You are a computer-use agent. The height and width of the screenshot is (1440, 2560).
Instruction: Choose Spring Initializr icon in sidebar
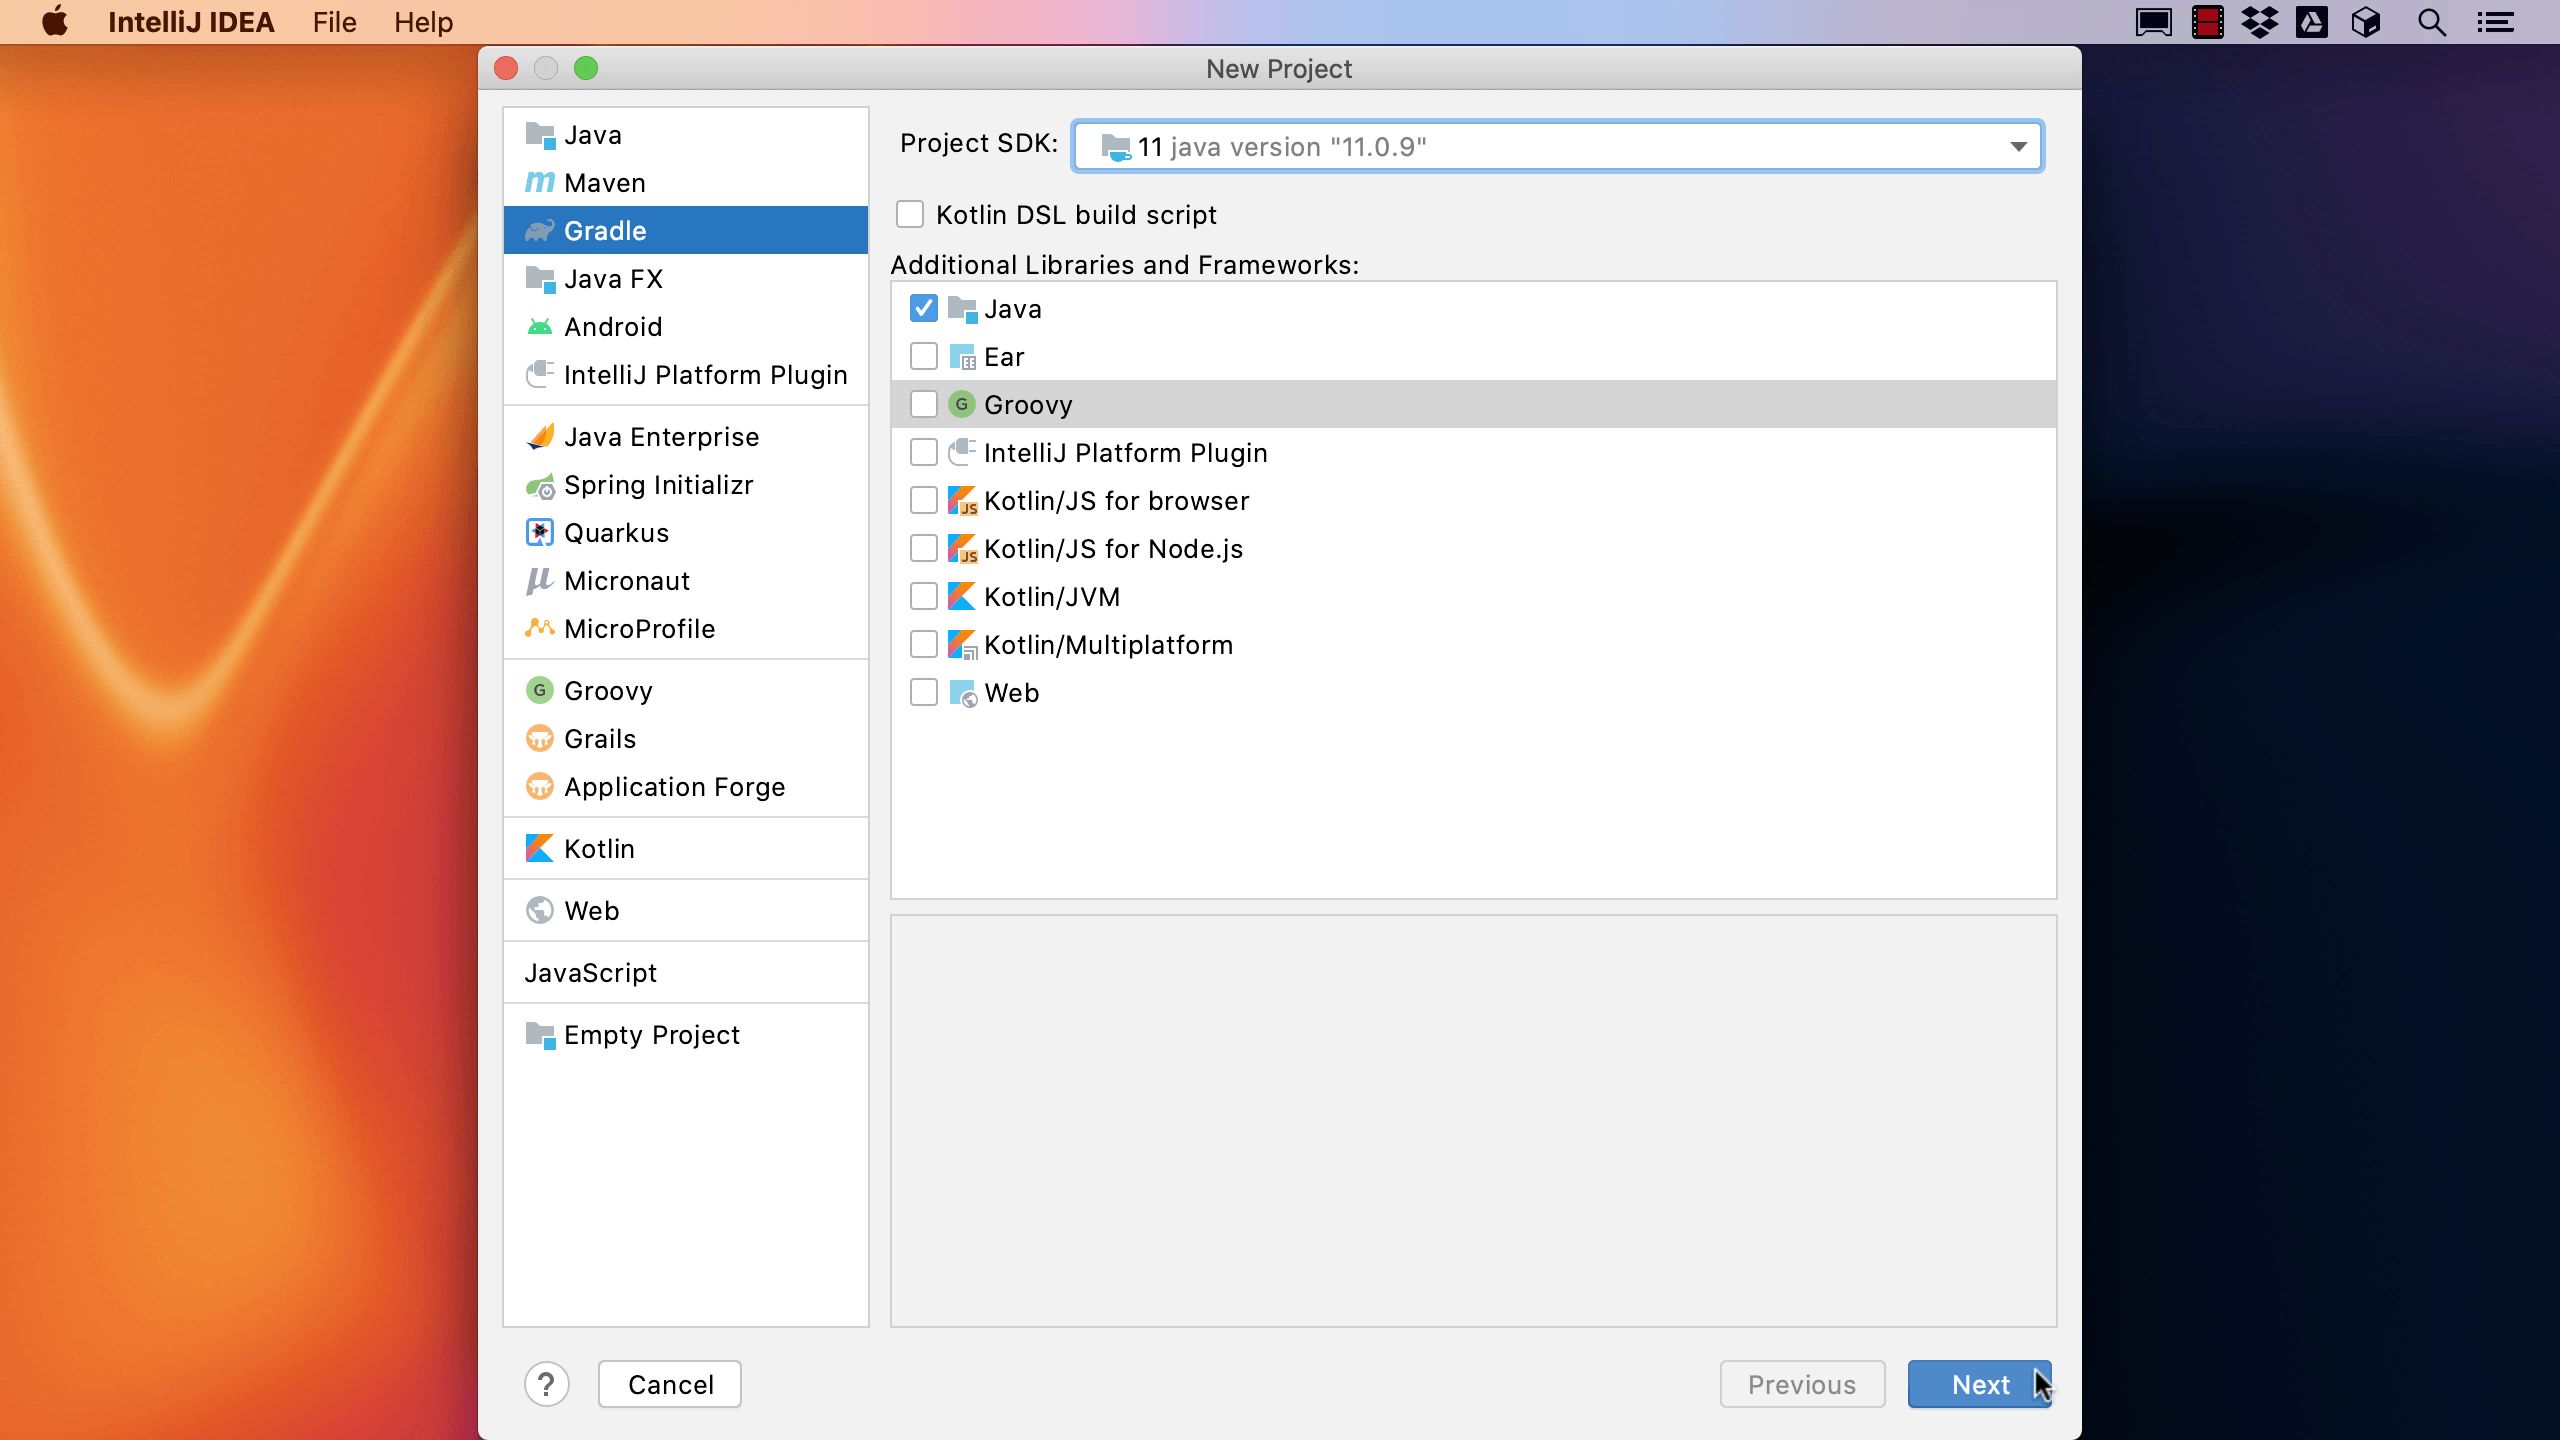pyautogui.click(x=539, y=486)
